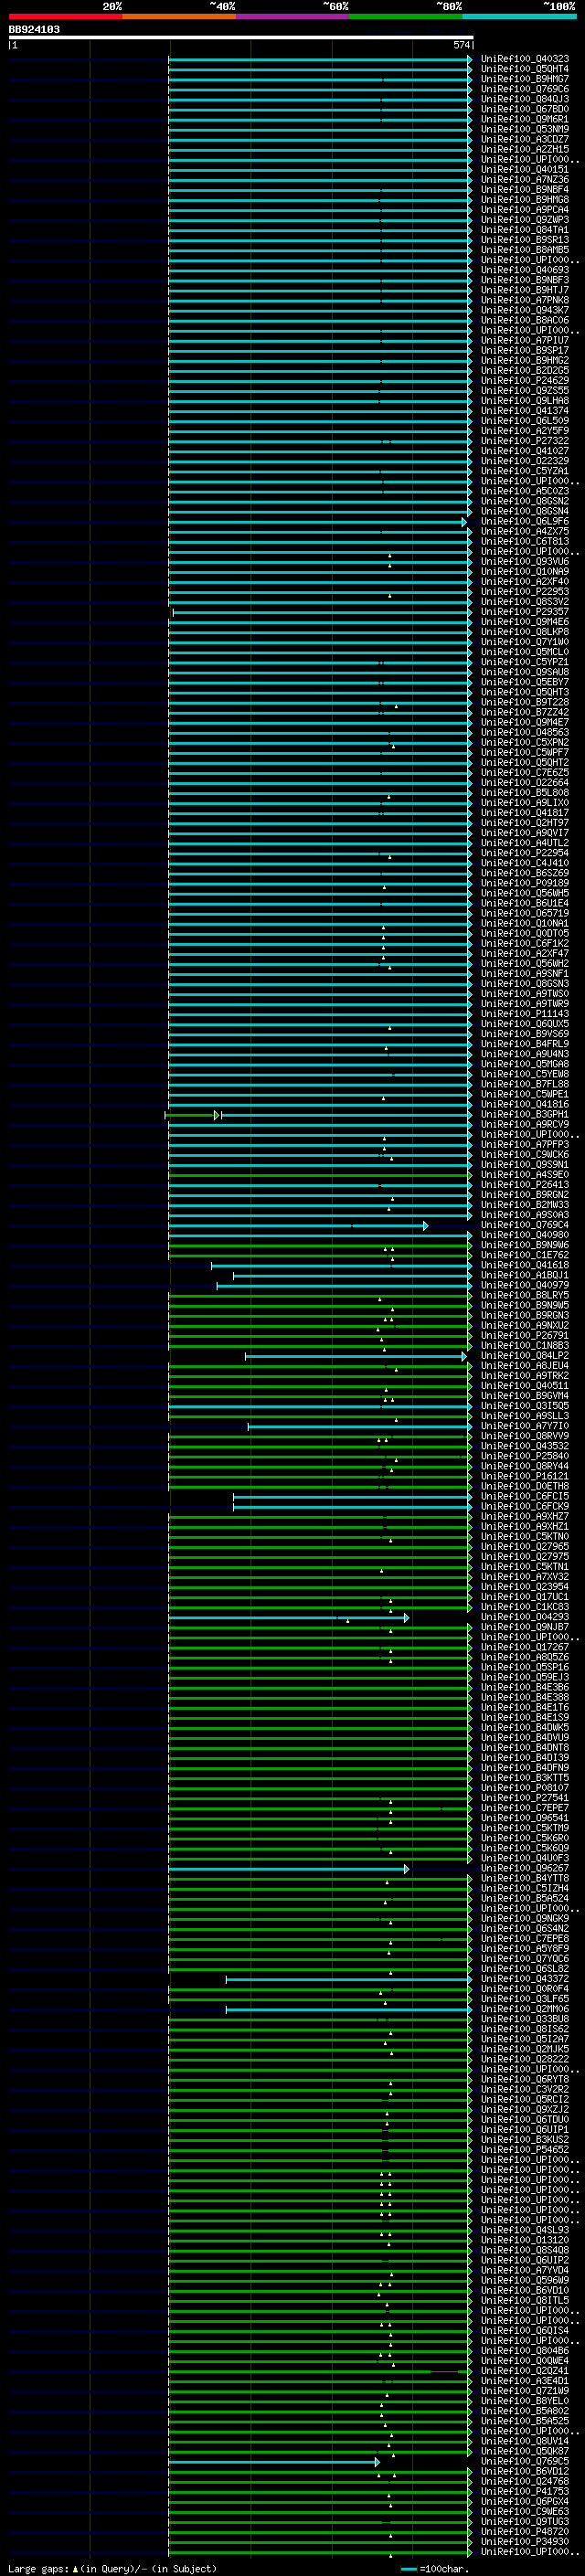Select UniRef100_P16121 label
Image resolution: width=585 pixels, height=2576 pixels.
click(x=525, y=1476)
